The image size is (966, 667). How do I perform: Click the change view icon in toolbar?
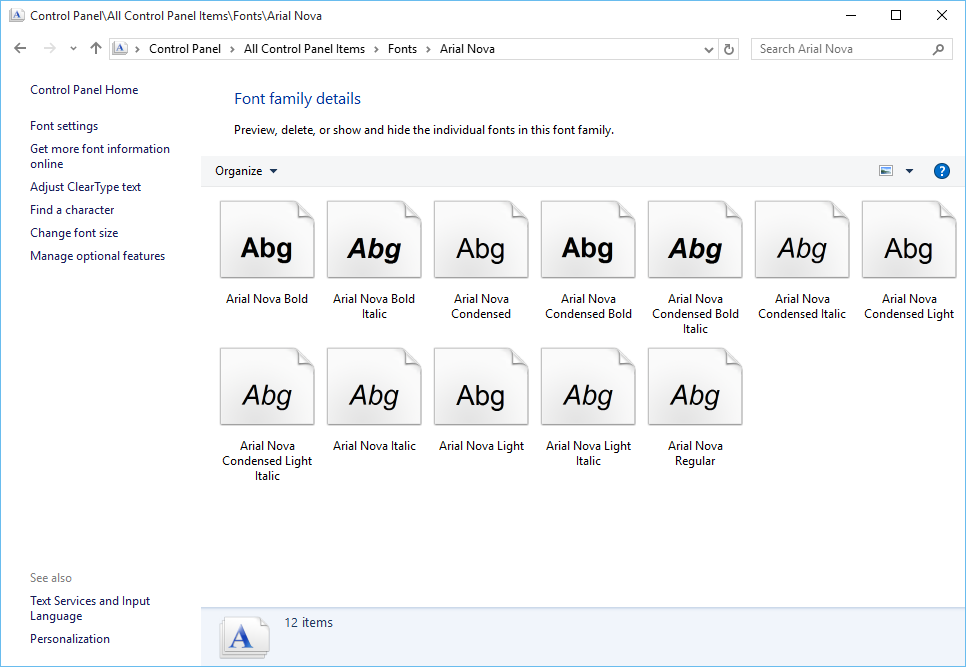click(x=886, y=171)
